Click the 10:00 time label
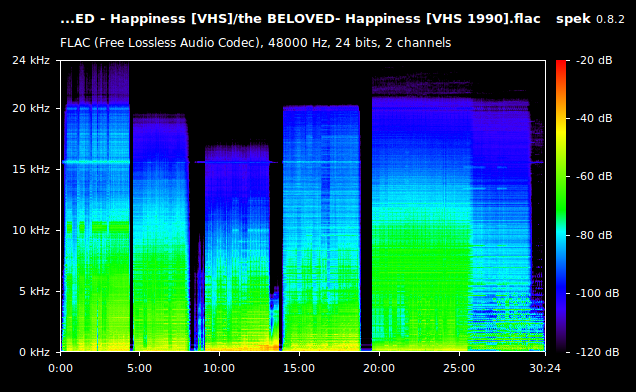Image resolution: width=636 pixels, height=392 pixels. [x=219, y=368]
